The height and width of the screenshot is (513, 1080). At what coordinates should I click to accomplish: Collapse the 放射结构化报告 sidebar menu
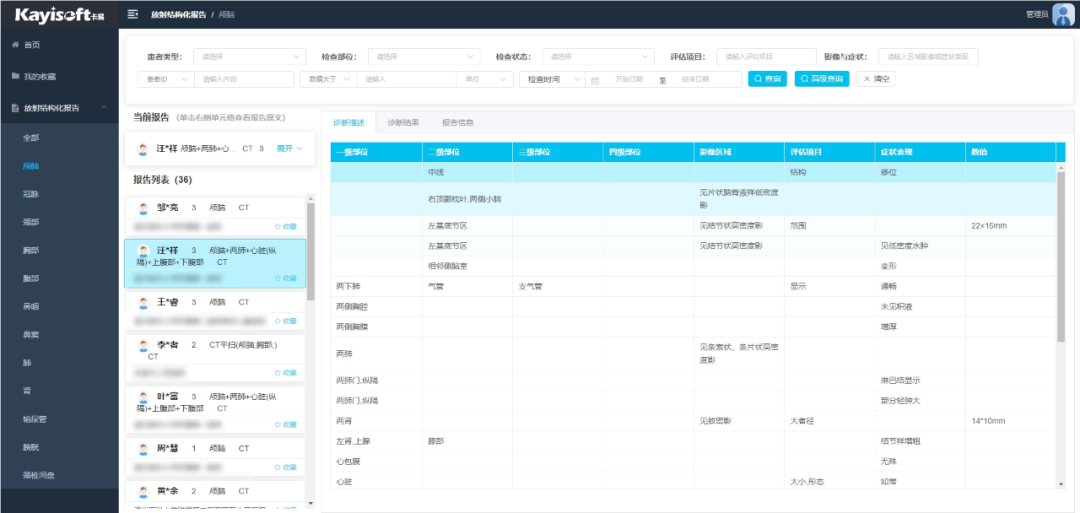[104, 107]
